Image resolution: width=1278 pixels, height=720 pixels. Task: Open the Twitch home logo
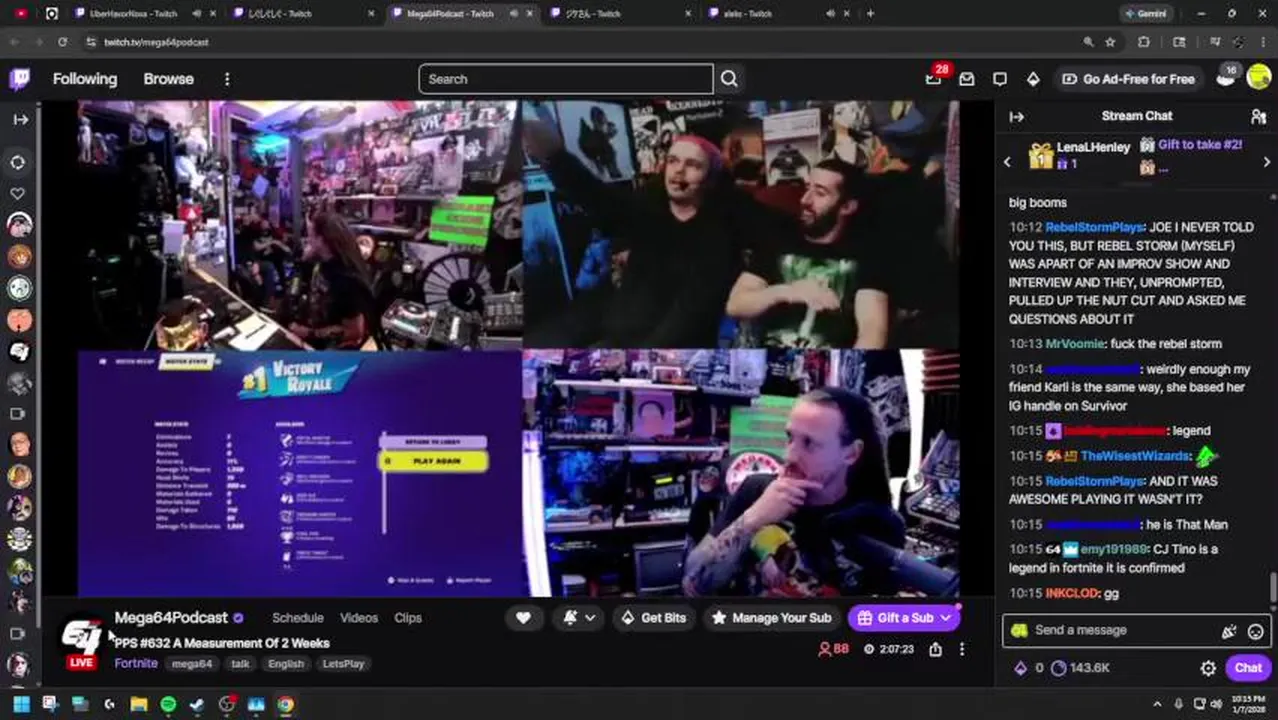(x=19, y=79)
